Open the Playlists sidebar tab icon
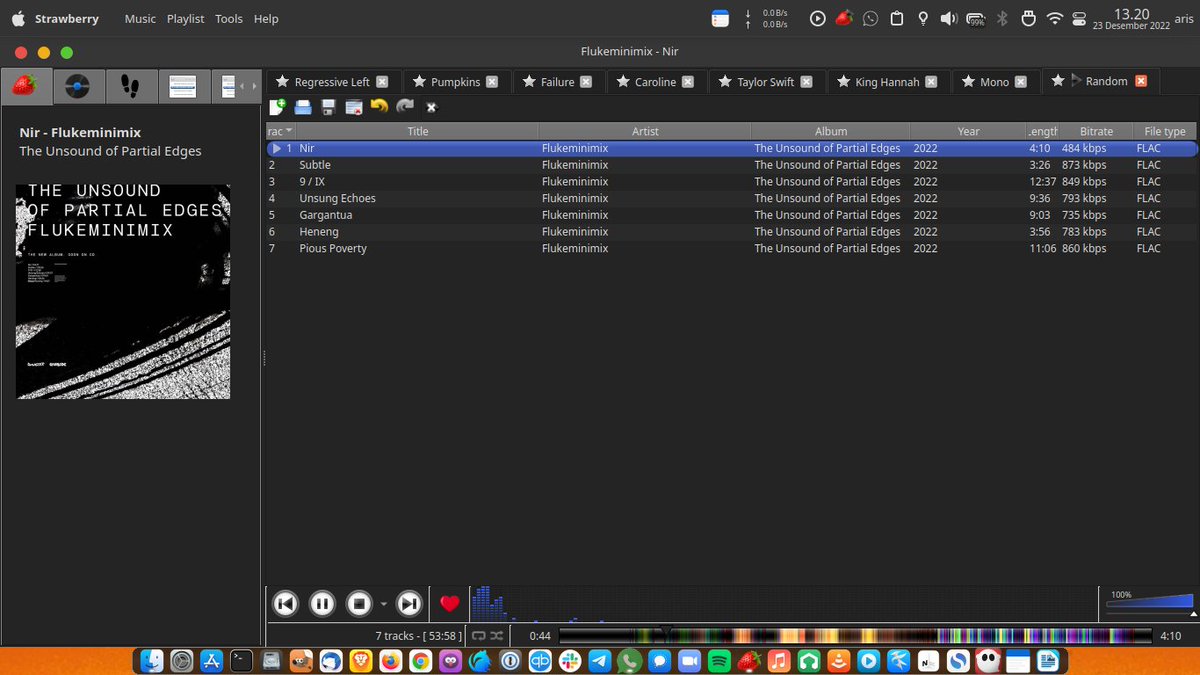This screenshot has width=1200, height=675. (x=183, y=86)
